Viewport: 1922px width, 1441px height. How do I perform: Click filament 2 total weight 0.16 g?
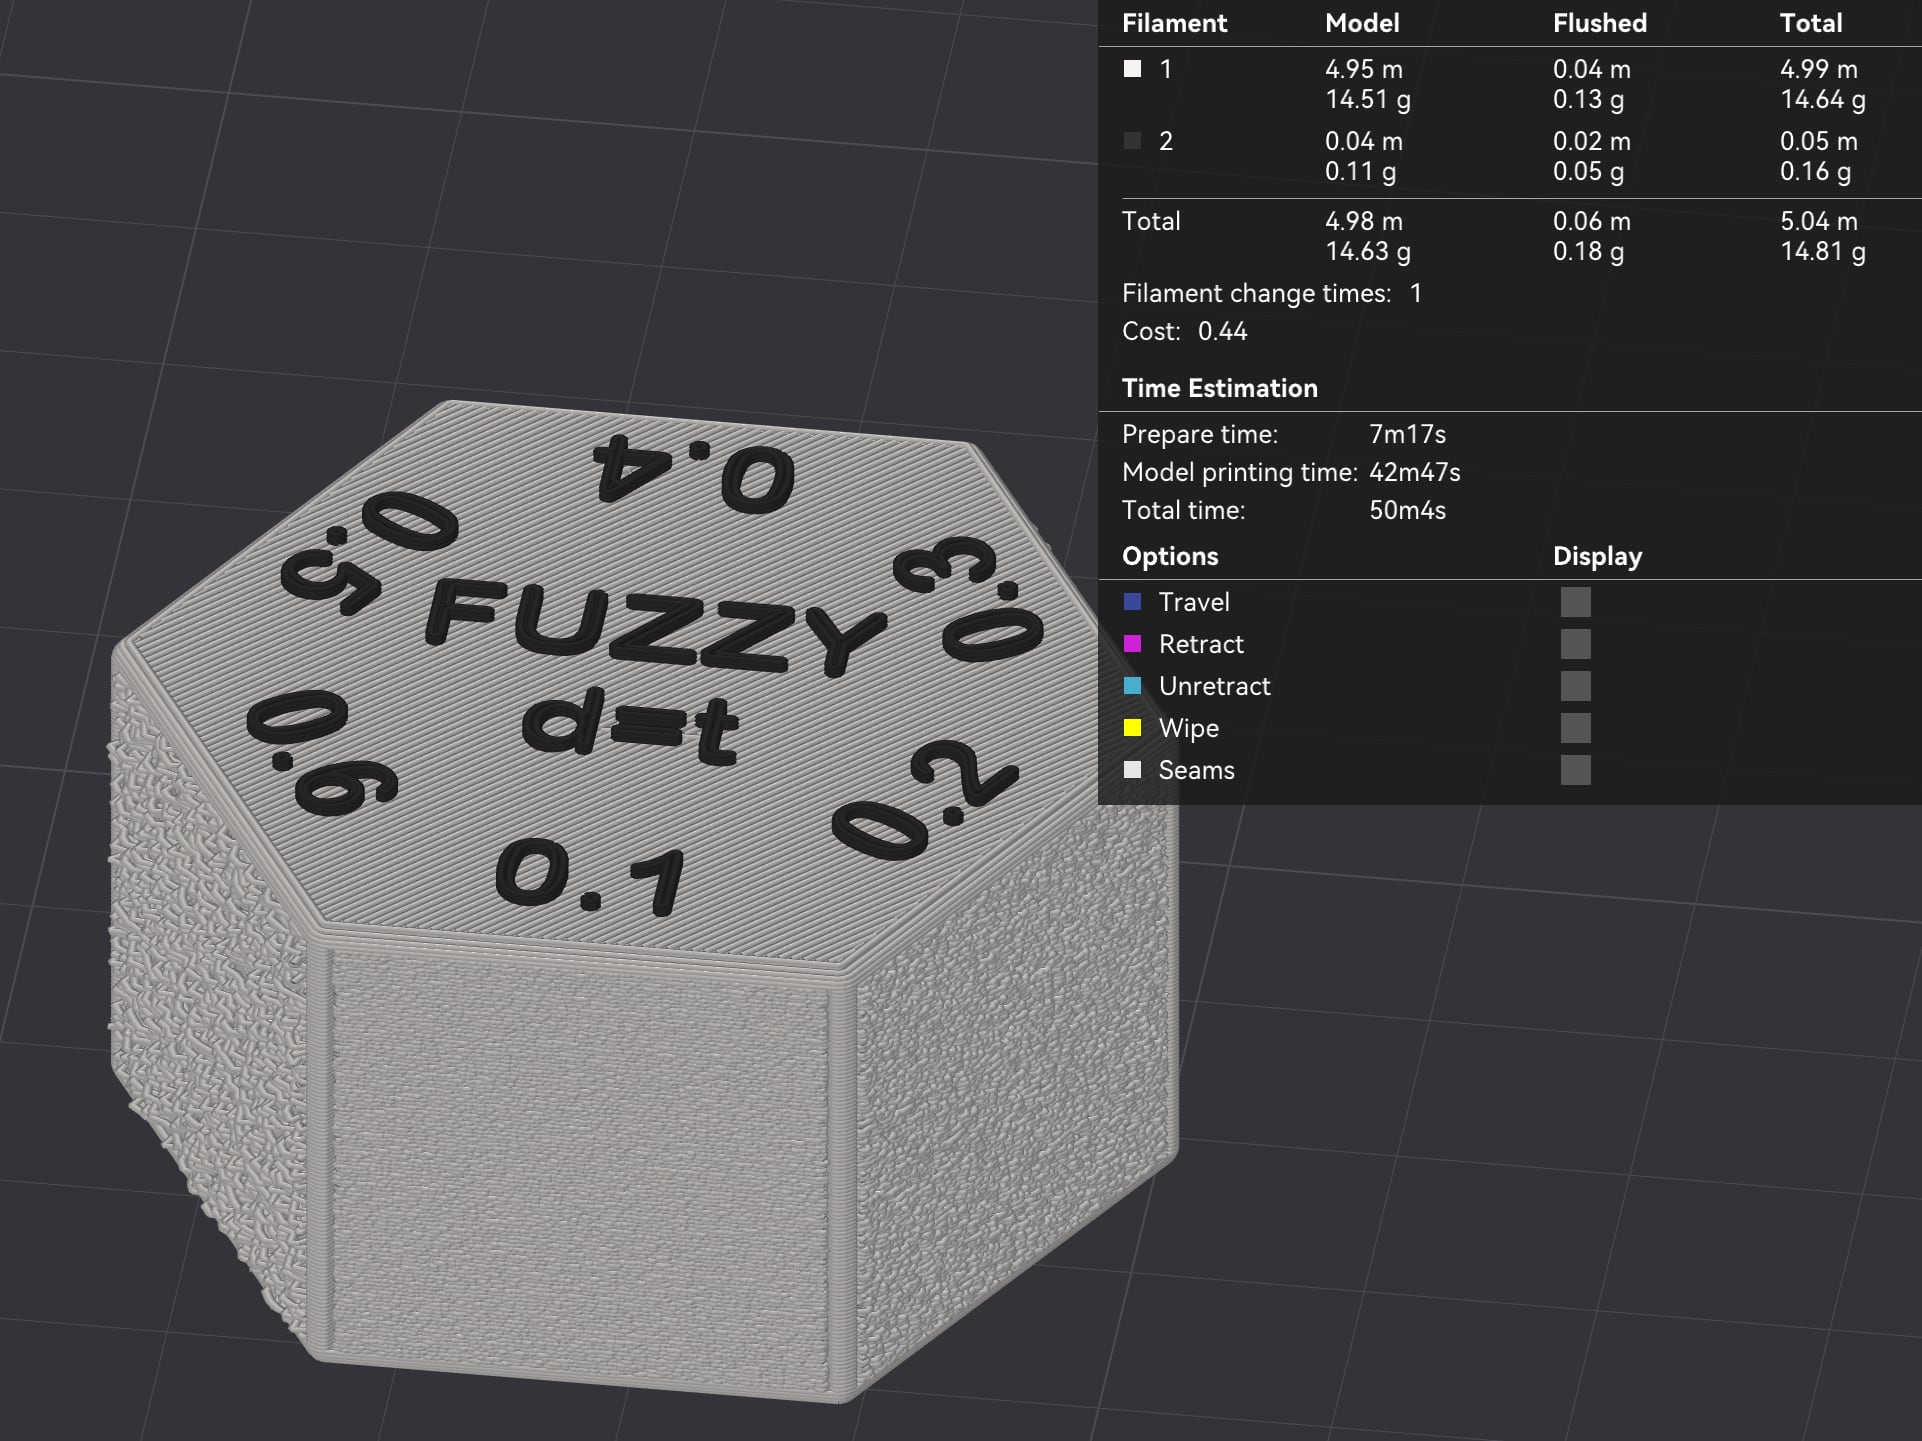1815,171
